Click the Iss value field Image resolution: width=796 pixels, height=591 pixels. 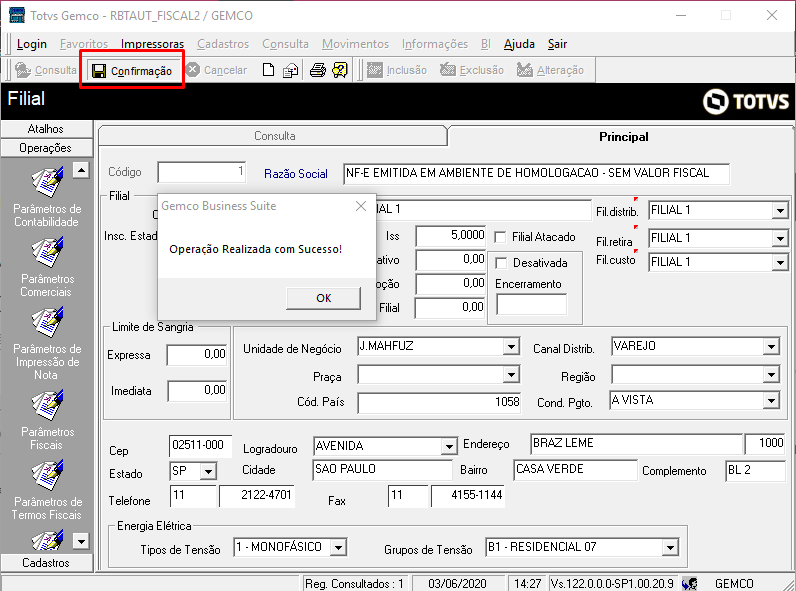[450, 236]
